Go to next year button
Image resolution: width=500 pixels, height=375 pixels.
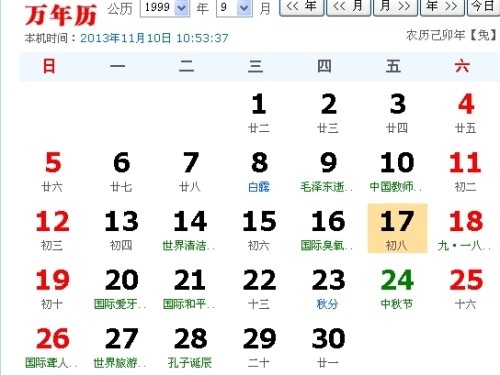point(442,7)
